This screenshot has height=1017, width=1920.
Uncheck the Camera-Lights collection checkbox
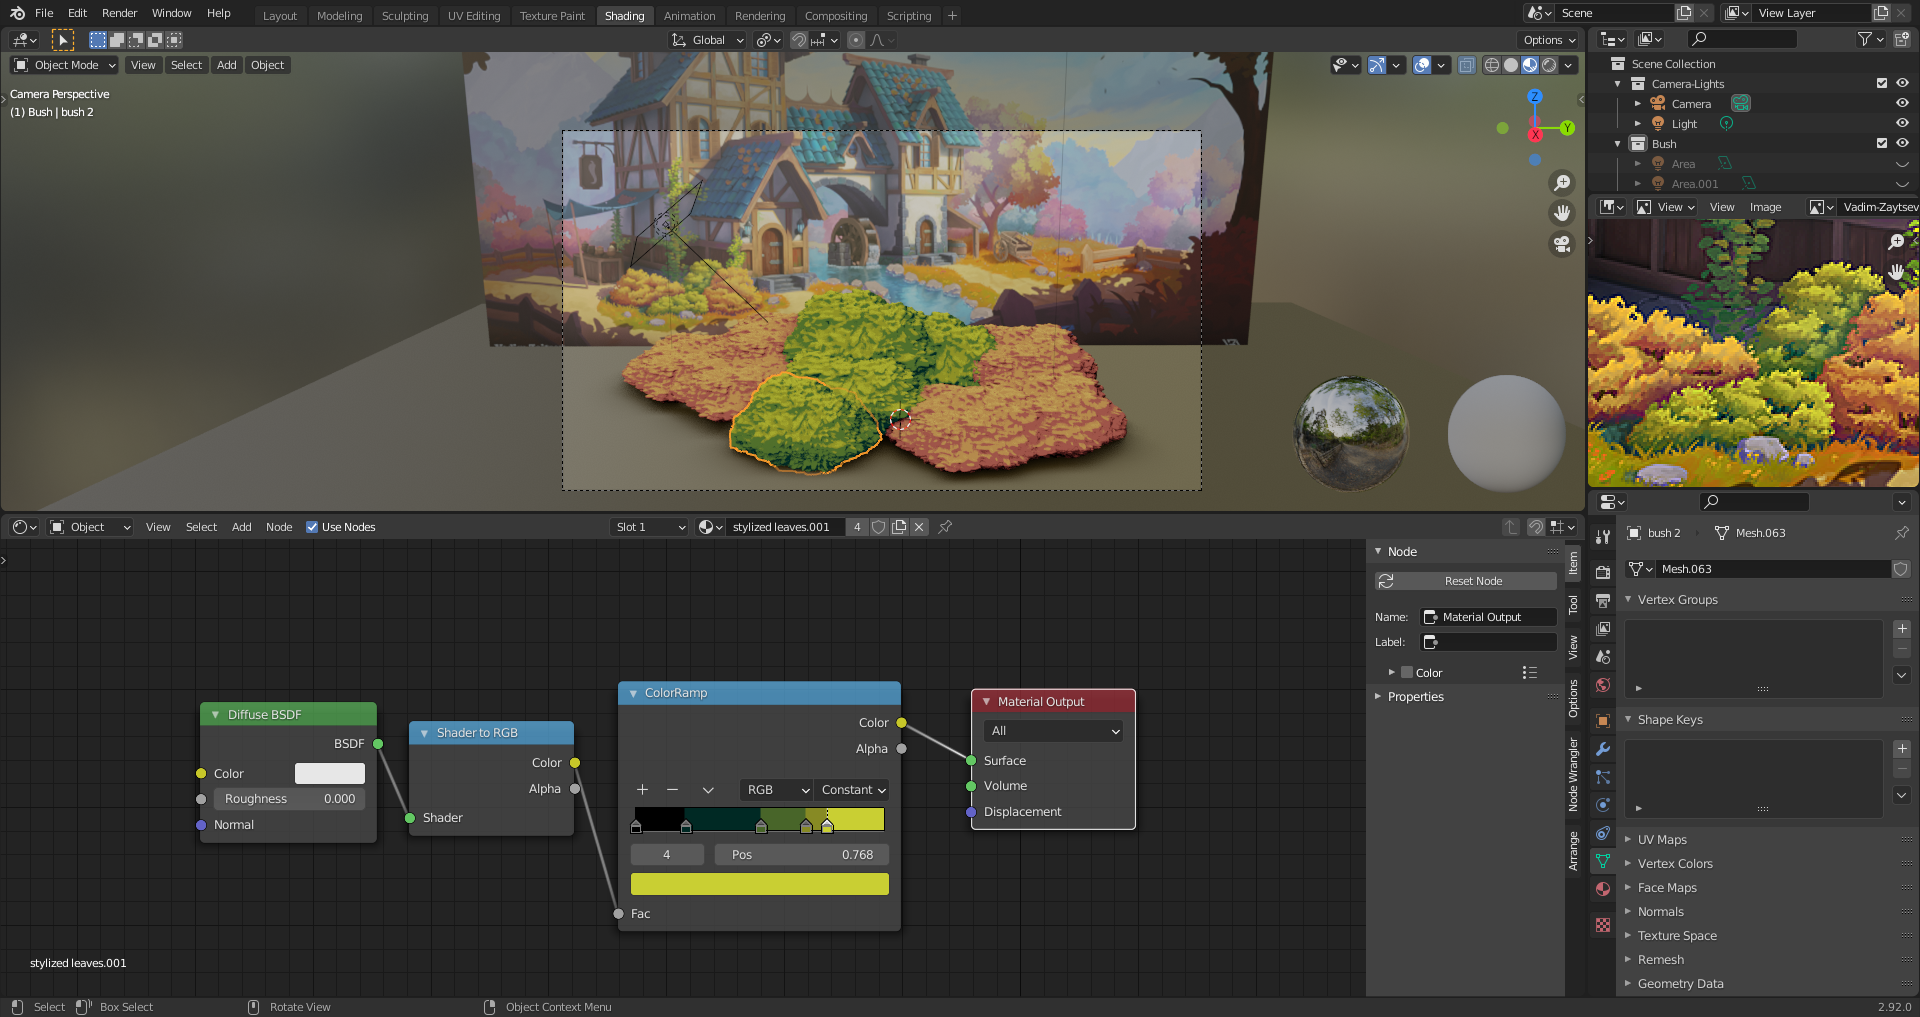pyautogui.click(x=1882, y=84)
